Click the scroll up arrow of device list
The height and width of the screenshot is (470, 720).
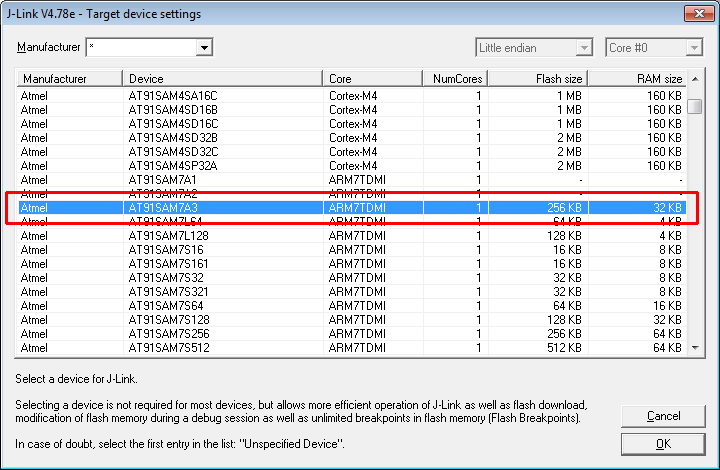[x=695, y=79]
